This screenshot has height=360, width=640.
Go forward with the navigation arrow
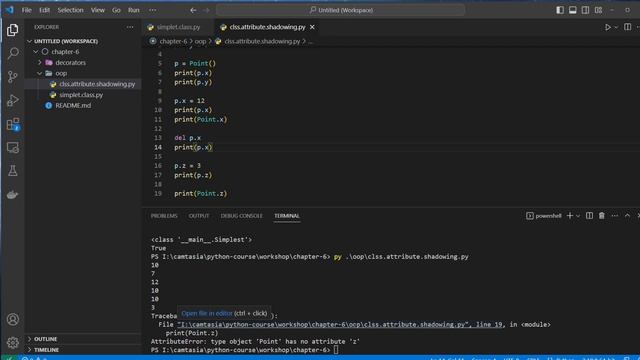coord(206,10)
